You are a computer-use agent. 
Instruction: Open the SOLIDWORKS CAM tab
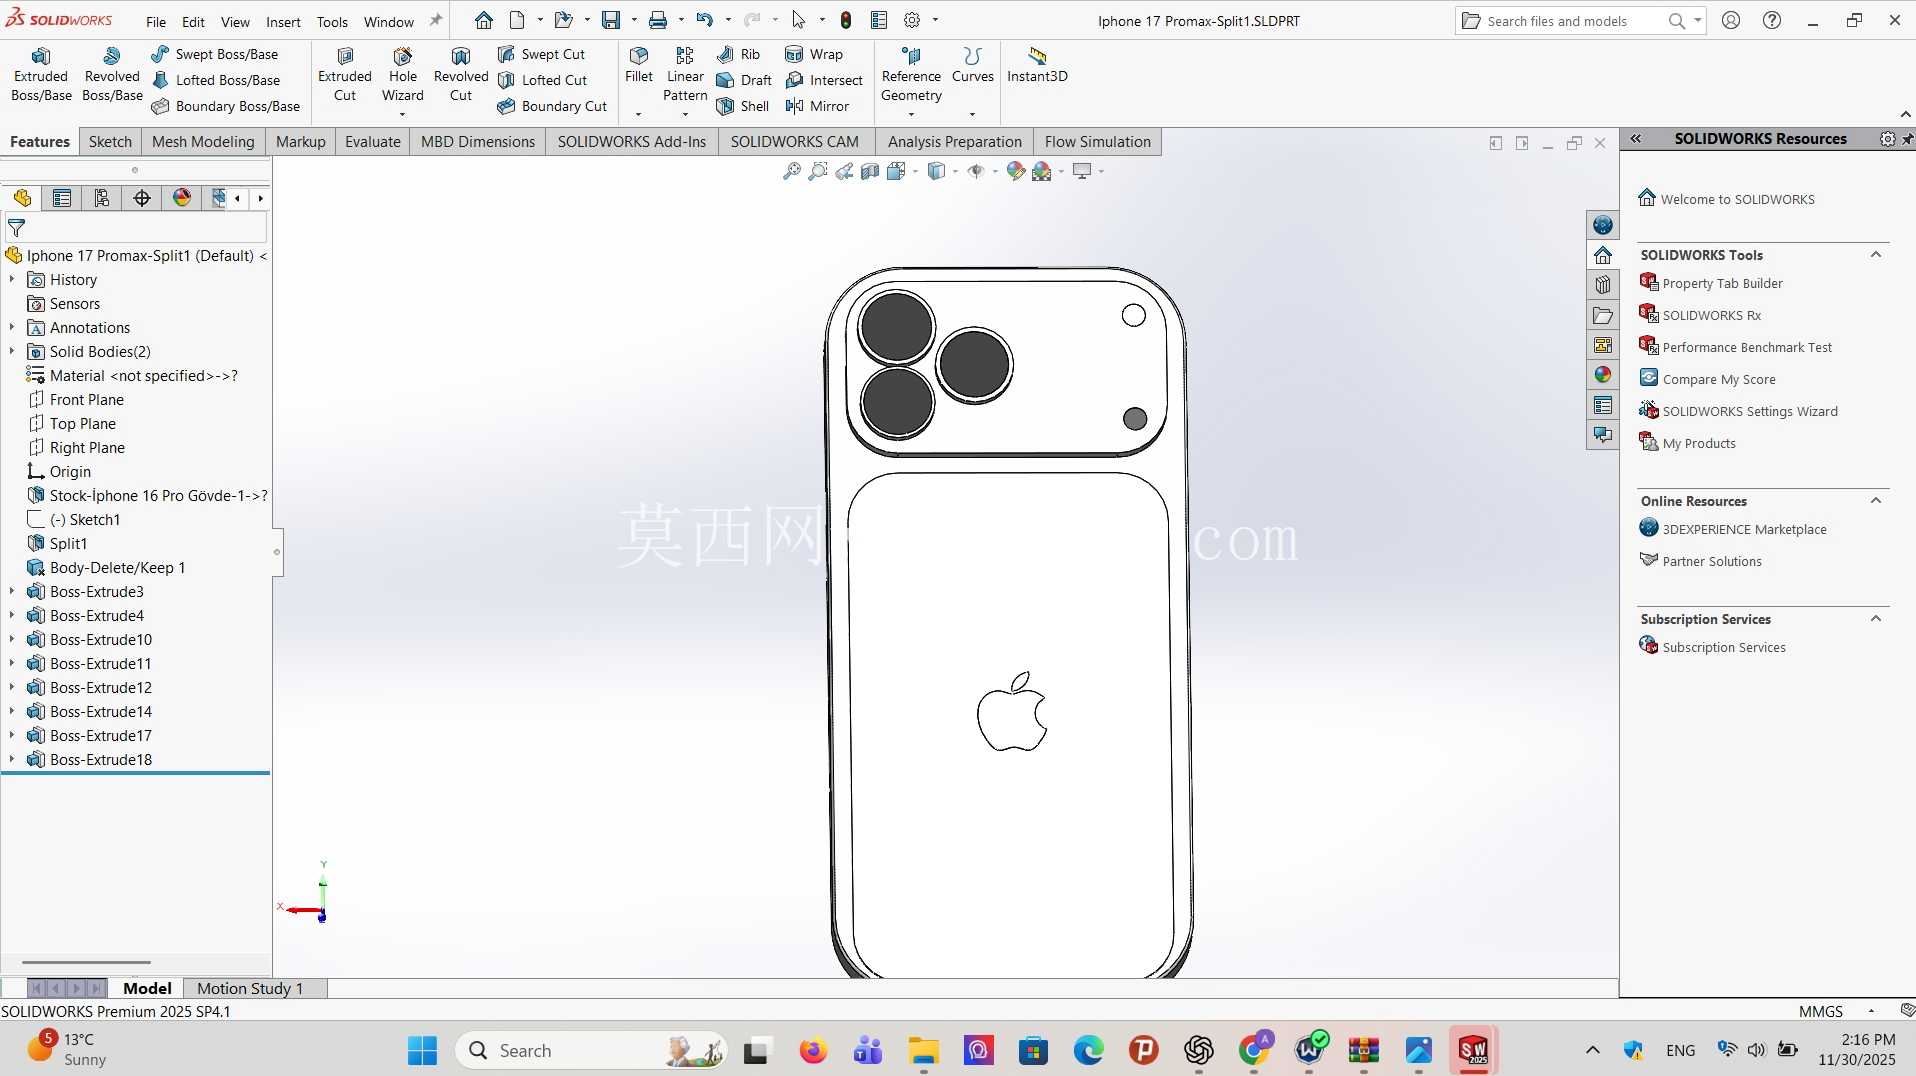point(794,142)
